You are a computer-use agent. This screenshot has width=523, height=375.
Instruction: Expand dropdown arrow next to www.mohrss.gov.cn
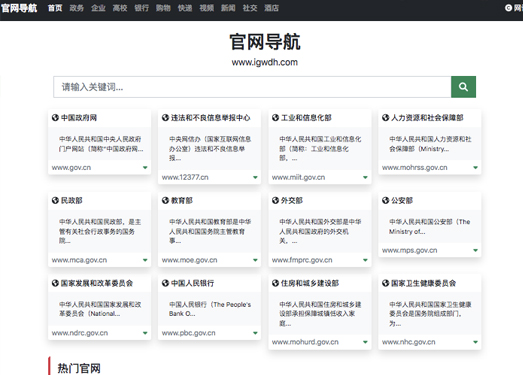pos(475,167)
